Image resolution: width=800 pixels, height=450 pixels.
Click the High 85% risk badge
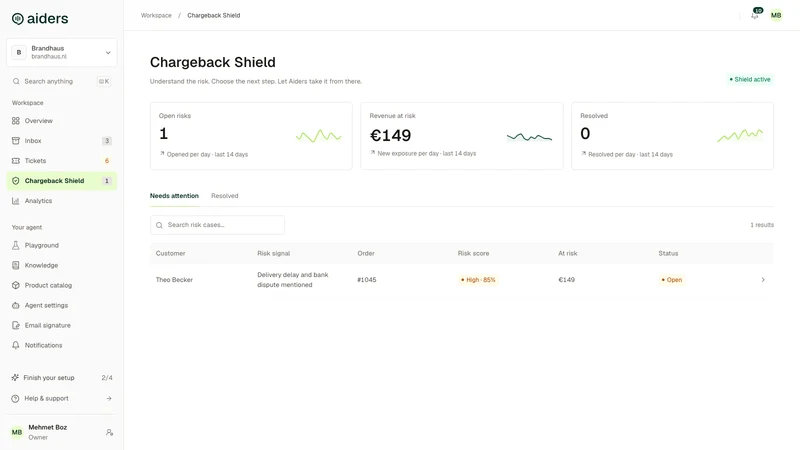tap(478, 280)
